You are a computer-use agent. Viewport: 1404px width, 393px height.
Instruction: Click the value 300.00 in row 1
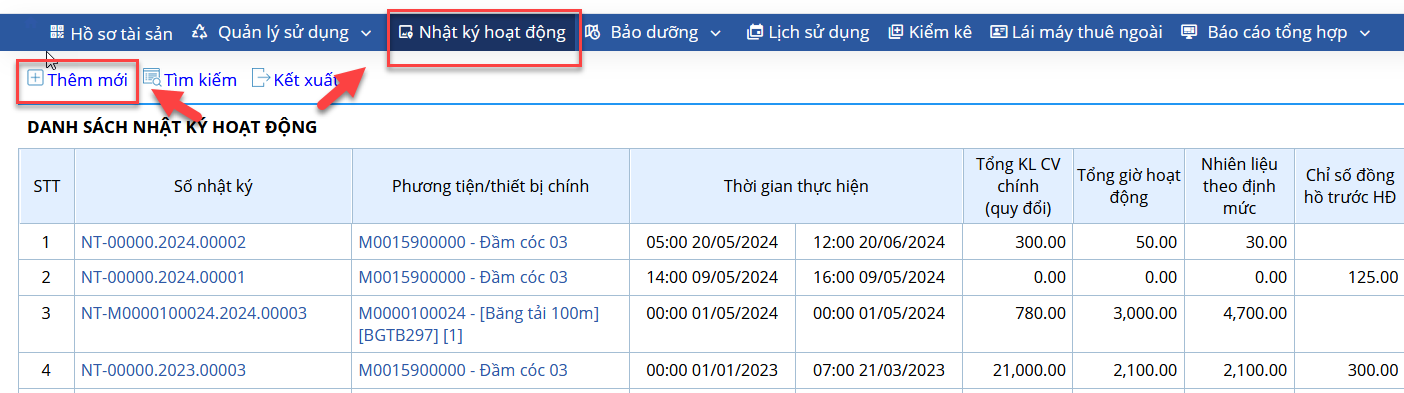pos(1041,242)
